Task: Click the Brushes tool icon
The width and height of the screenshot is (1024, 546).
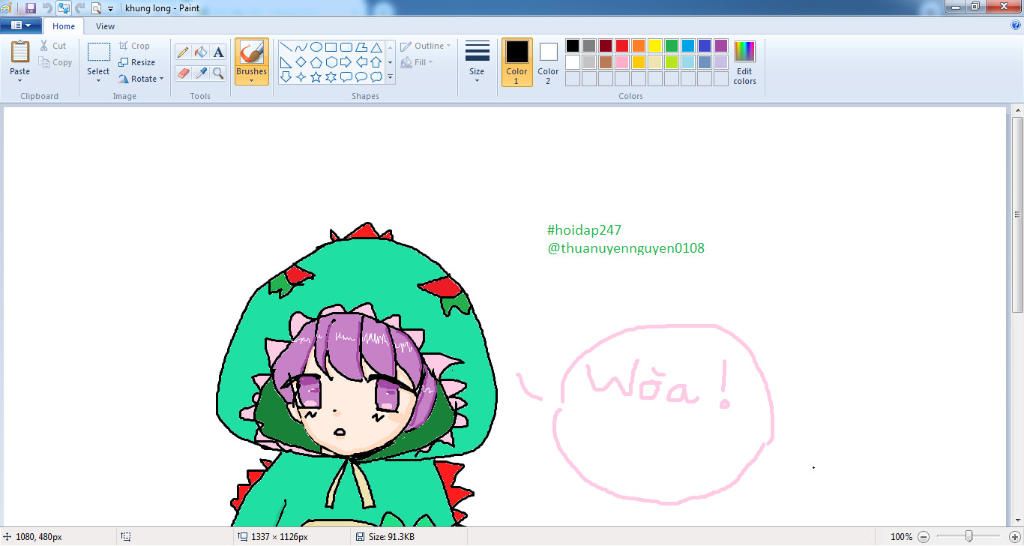Action: 251,53
